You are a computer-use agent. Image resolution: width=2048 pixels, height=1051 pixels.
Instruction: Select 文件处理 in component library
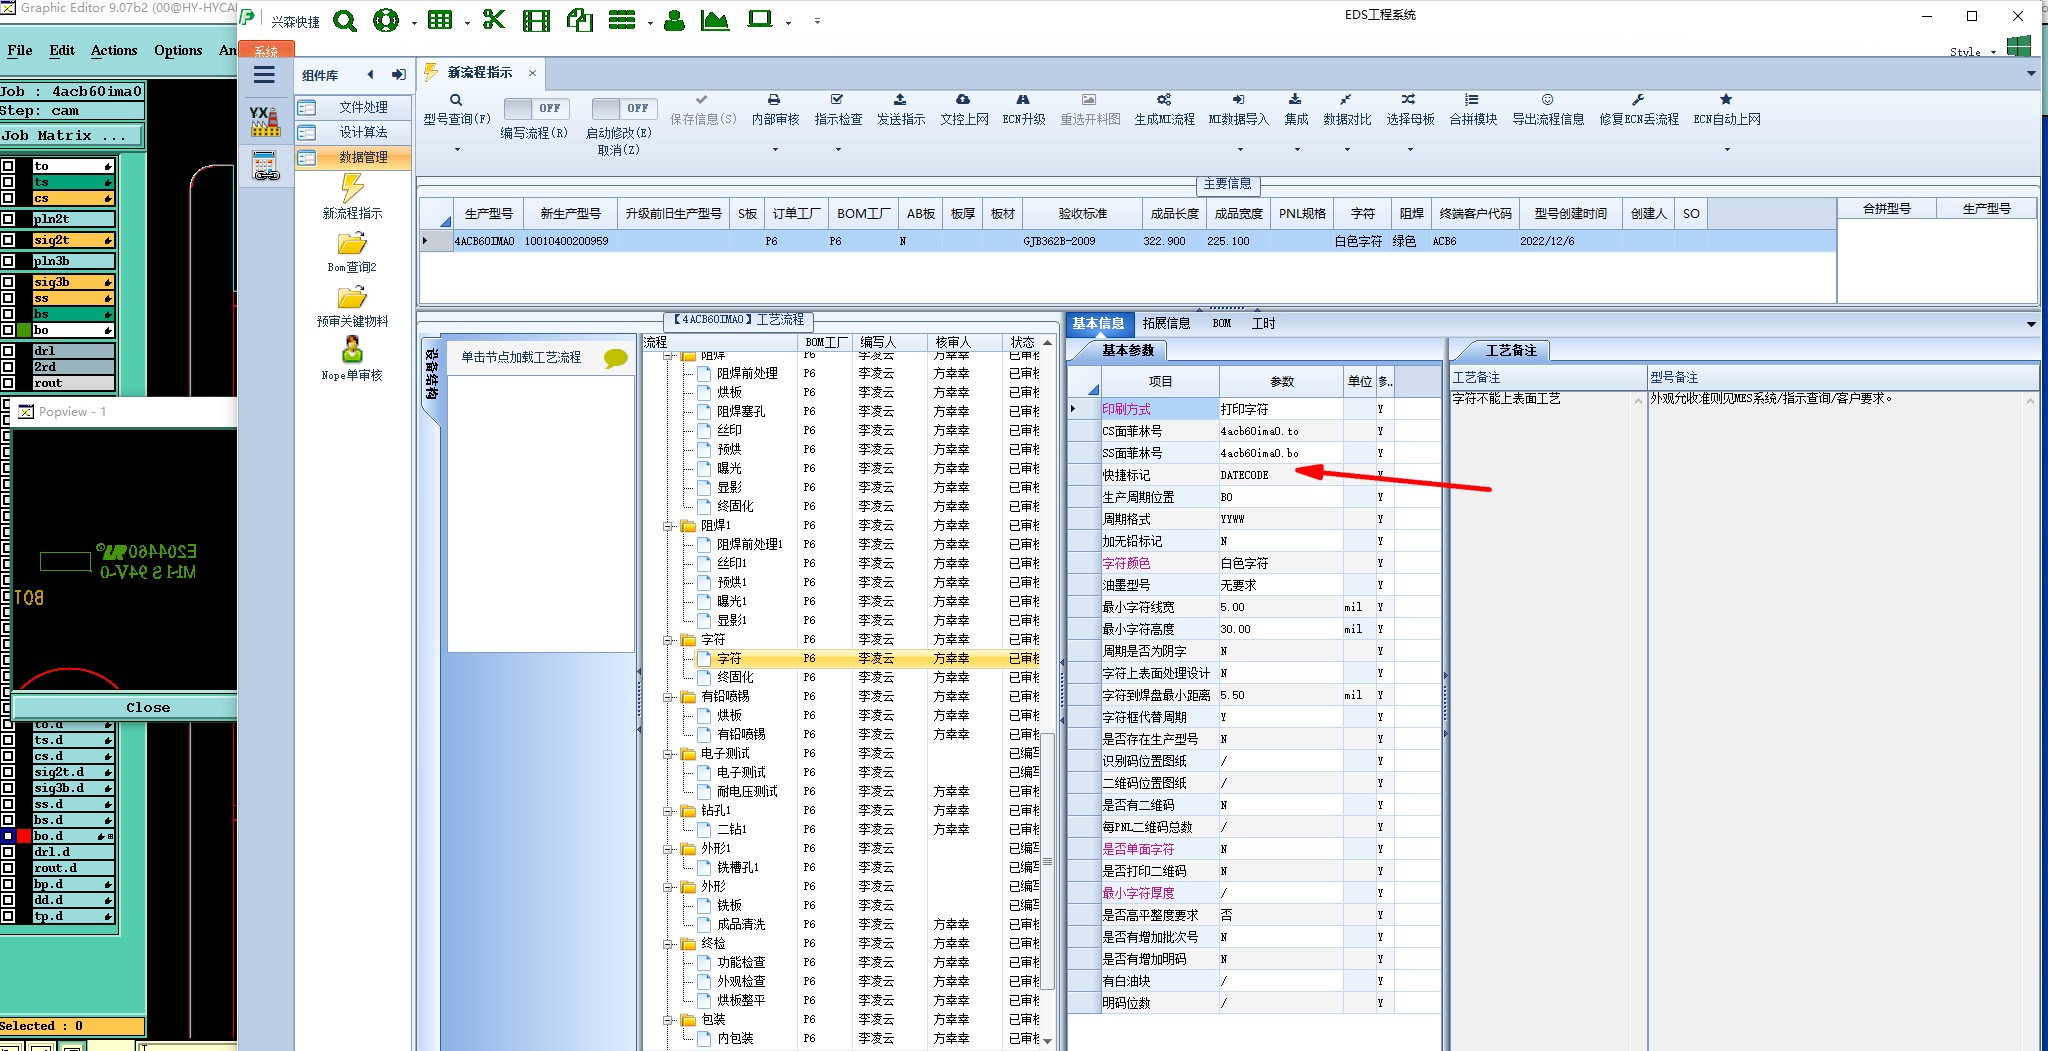click(353, 107)
